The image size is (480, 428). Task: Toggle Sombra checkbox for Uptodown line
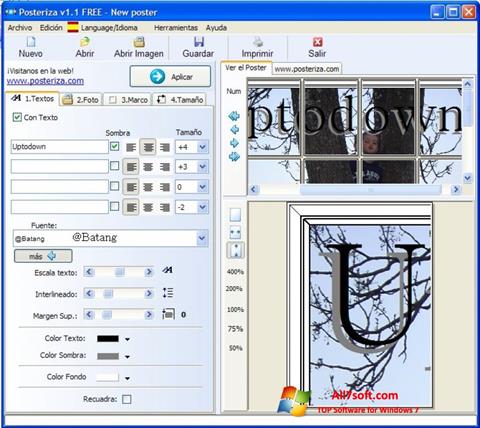click(x=114, y=146)
